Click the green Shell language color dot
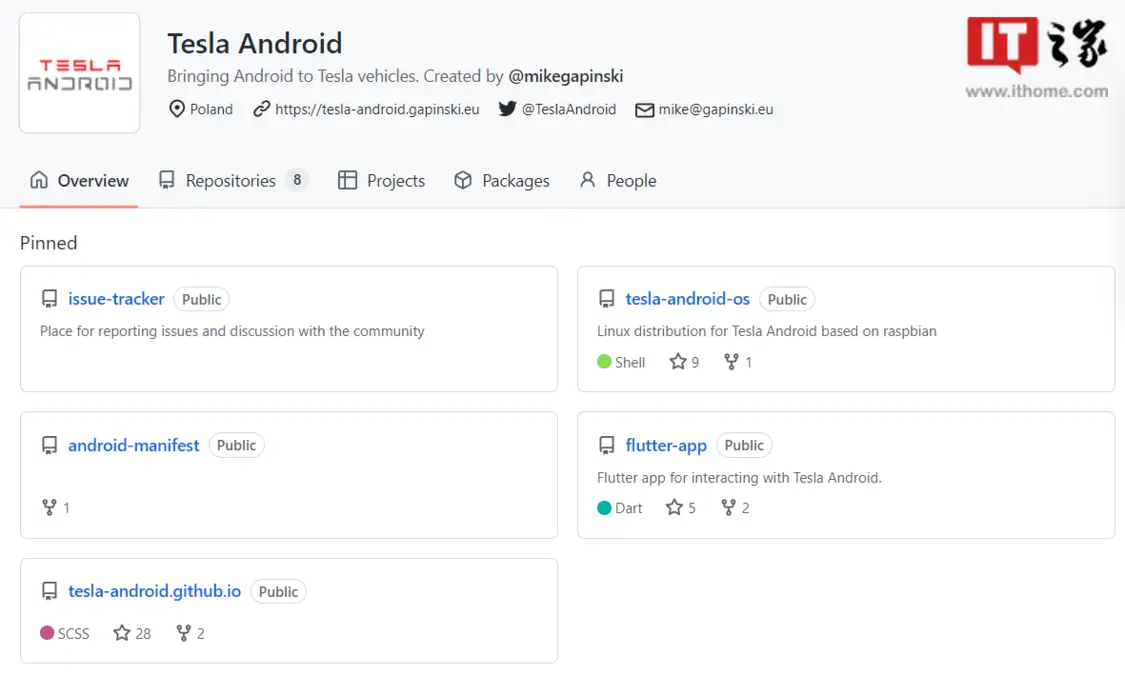1125x675 pixels. pos(604,362)
